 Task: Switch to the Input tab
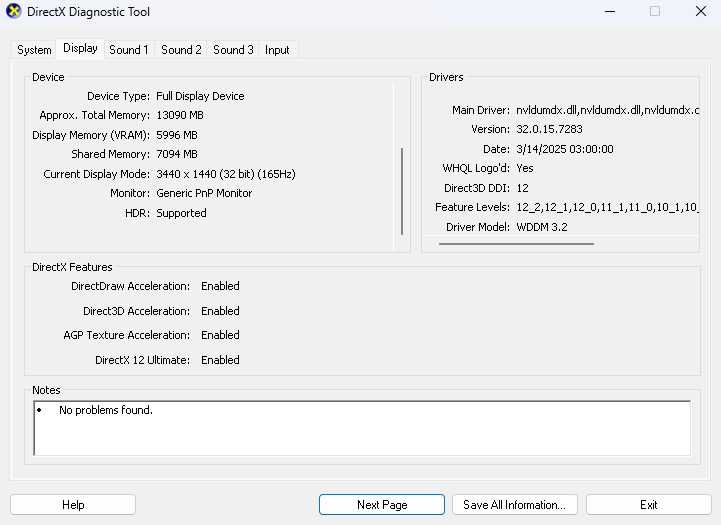277,50
